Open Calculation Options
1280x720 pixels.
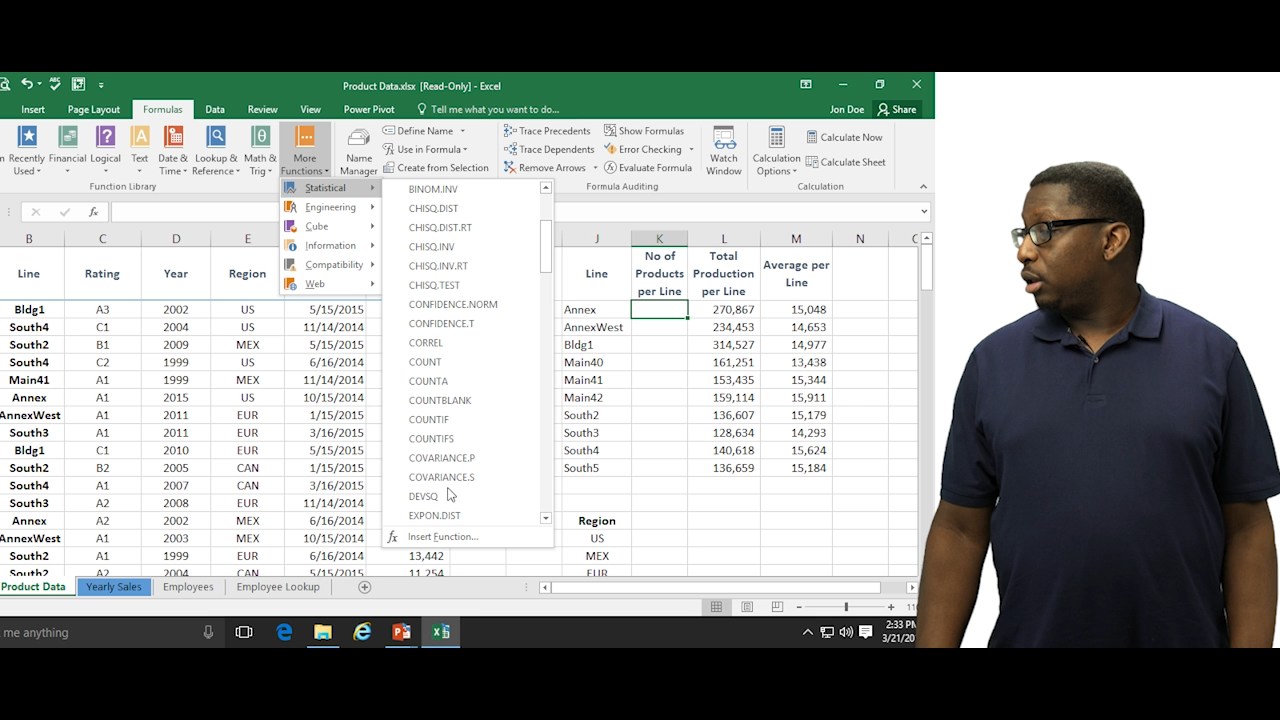tap(776, 150)
